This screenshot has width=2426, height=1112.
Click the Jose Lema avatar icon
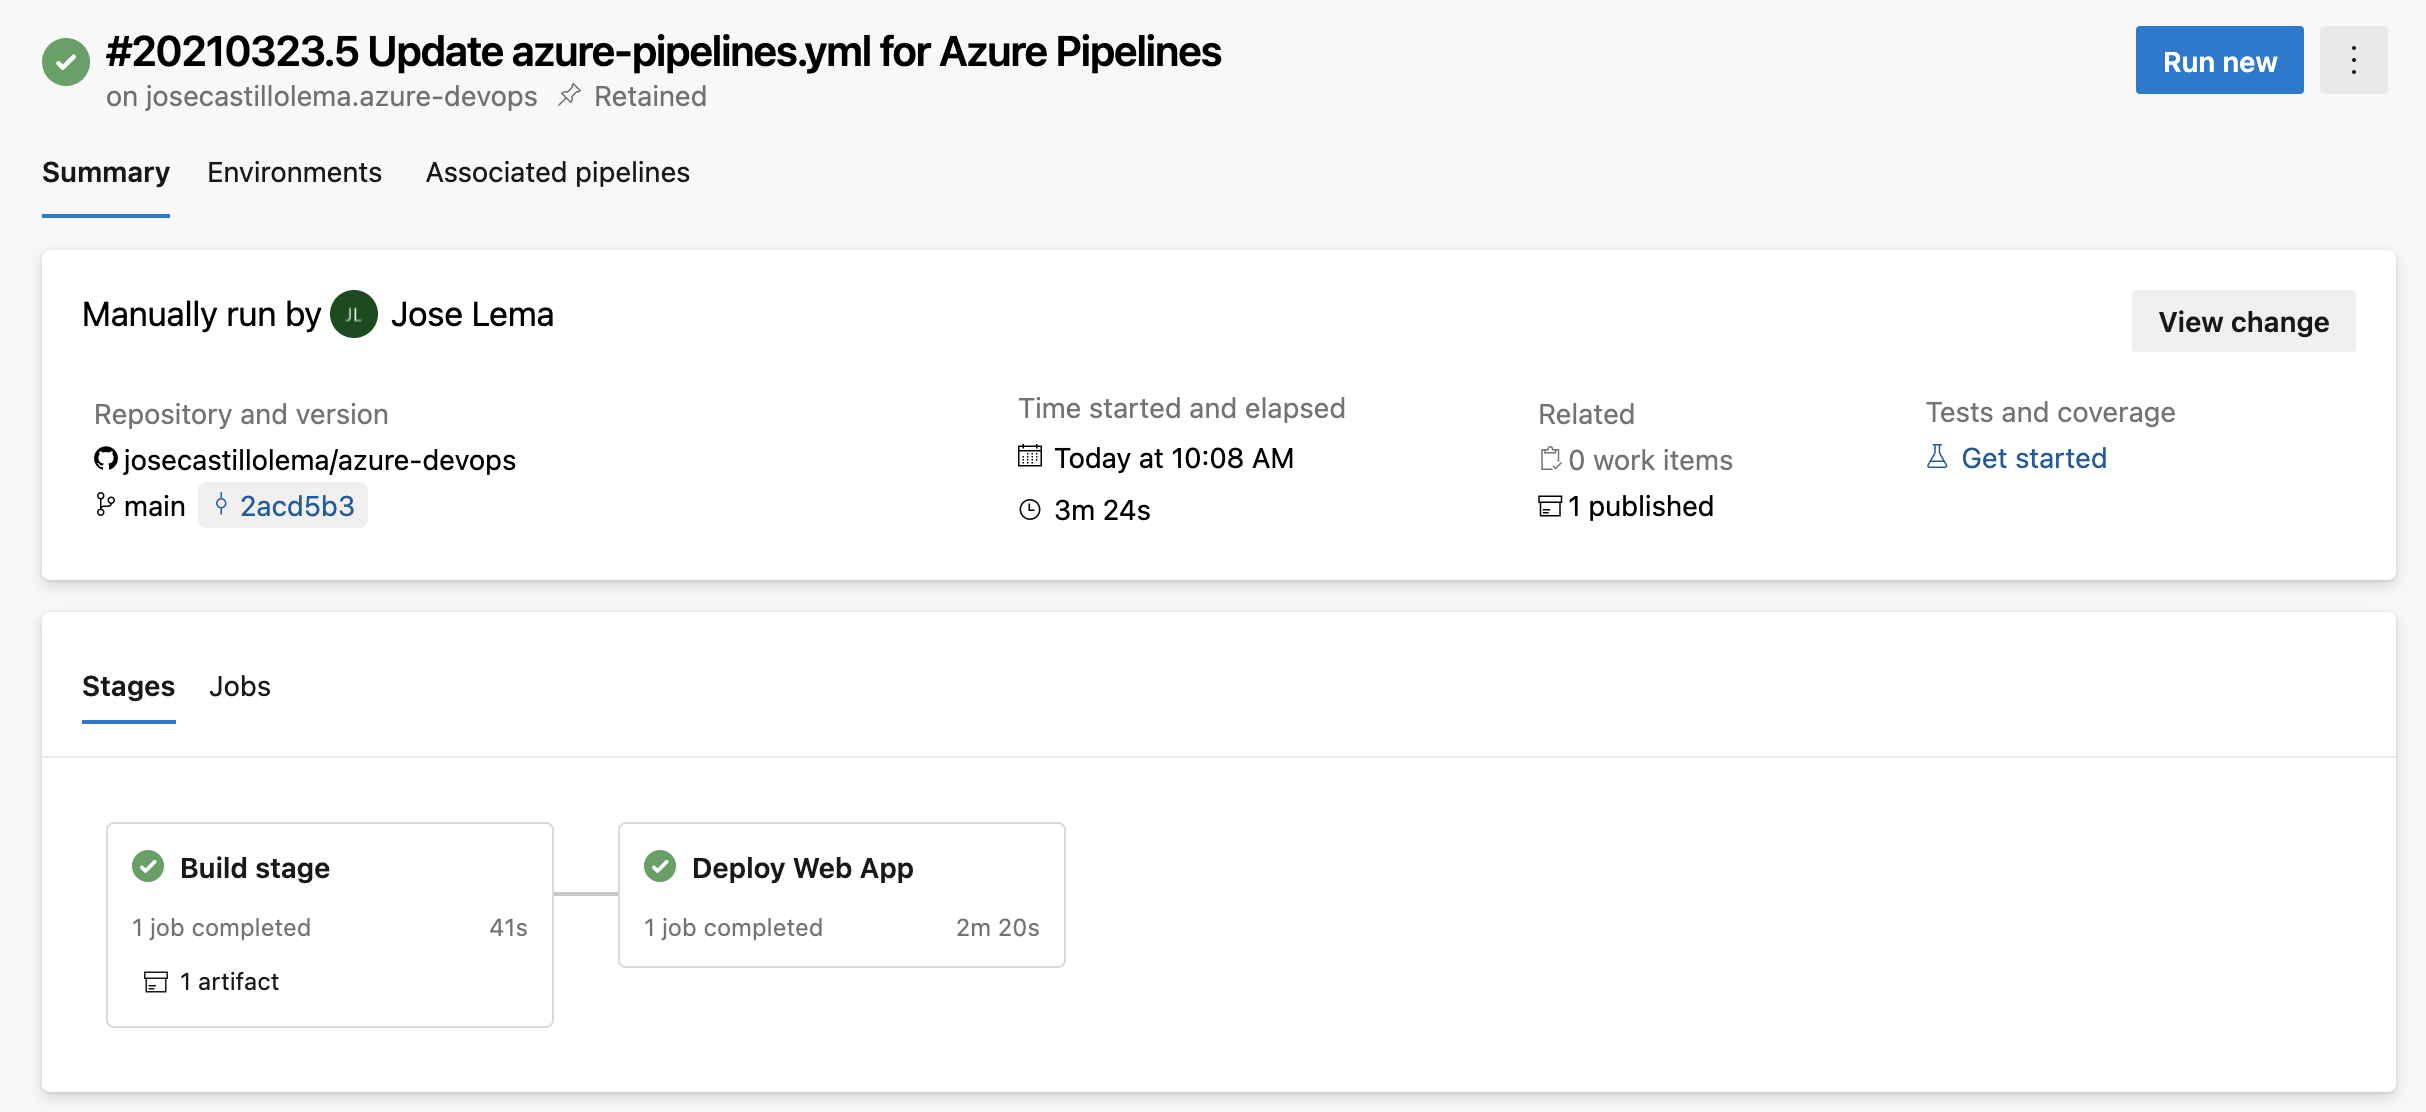point(353,315)
